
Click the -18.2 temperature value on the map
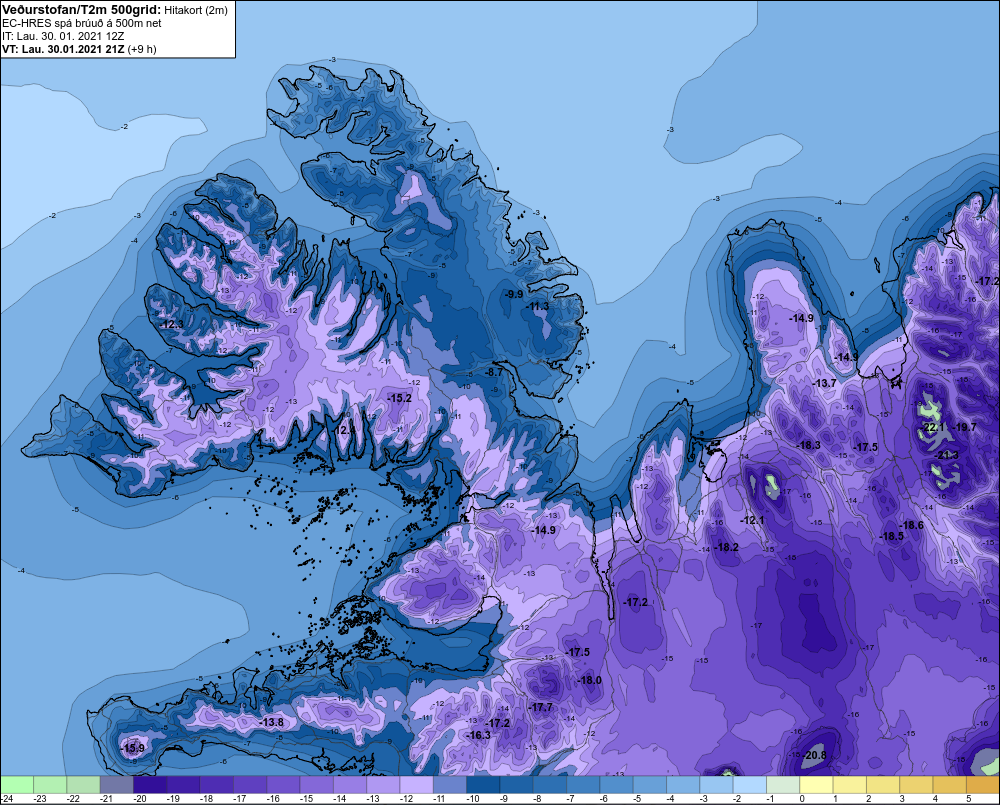click(x=726, y=547)
